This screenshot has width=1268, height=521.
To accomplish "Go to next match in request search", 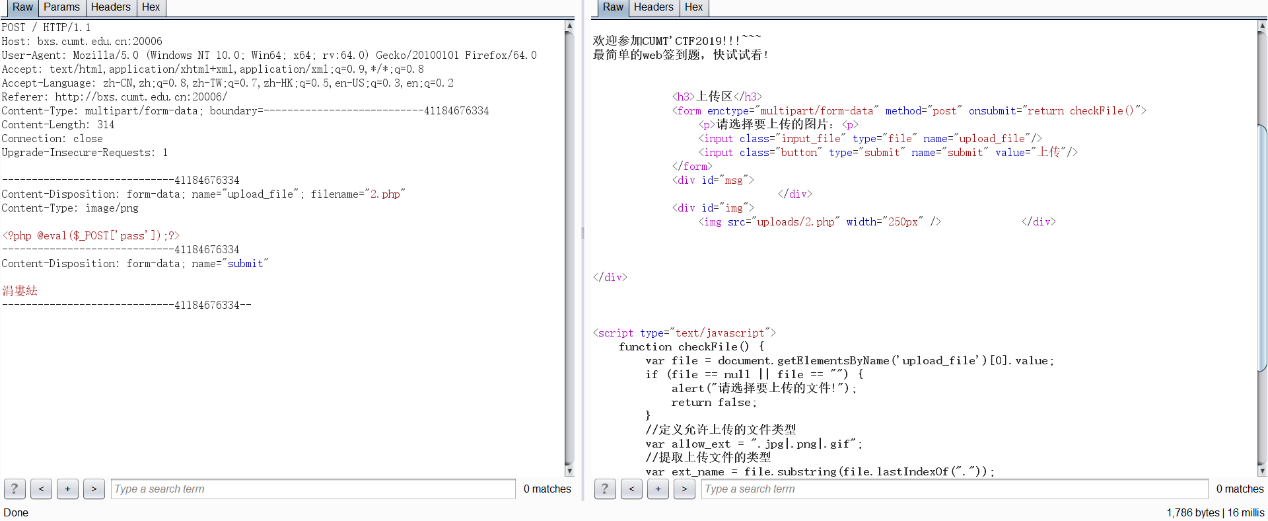I will coord(93,489).
